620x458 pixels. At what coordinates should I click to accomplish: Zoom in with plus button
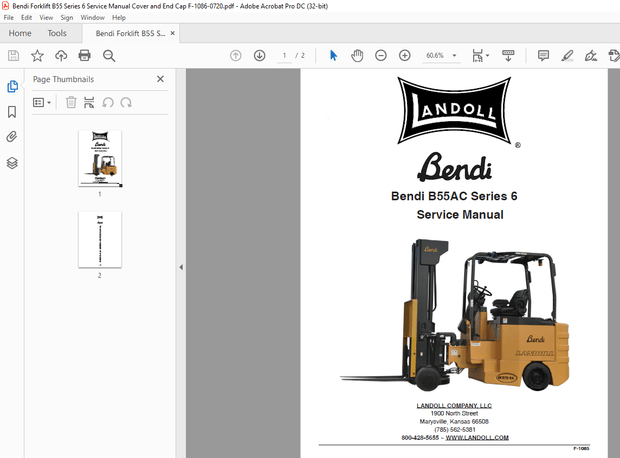pyautogui.click(x=405, y=56)
